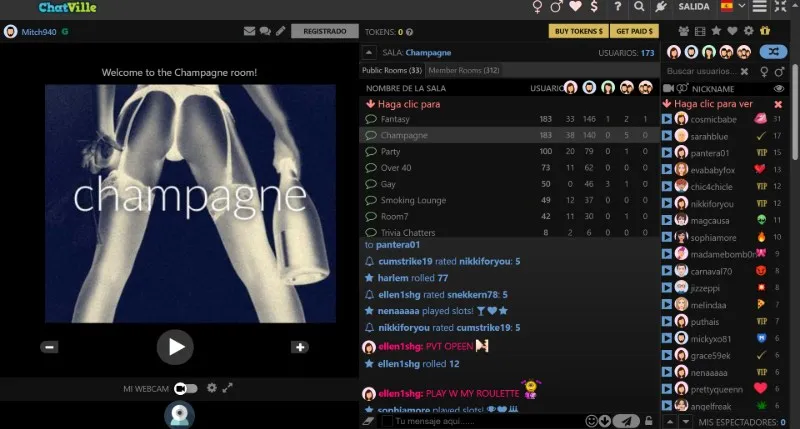Open the star favorites icon in right panel

point(716,31)
